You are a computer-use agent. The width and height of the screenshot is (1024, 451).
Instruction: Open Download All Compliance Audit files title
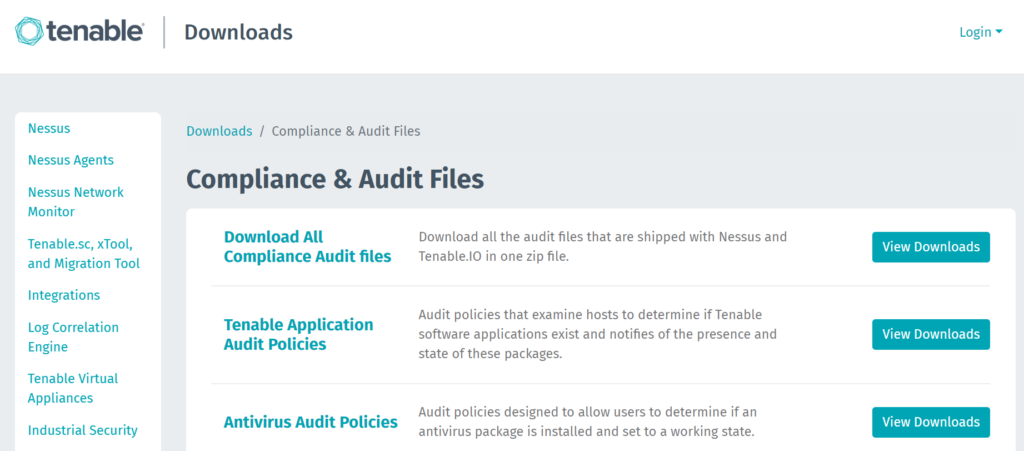click(308, 247)
